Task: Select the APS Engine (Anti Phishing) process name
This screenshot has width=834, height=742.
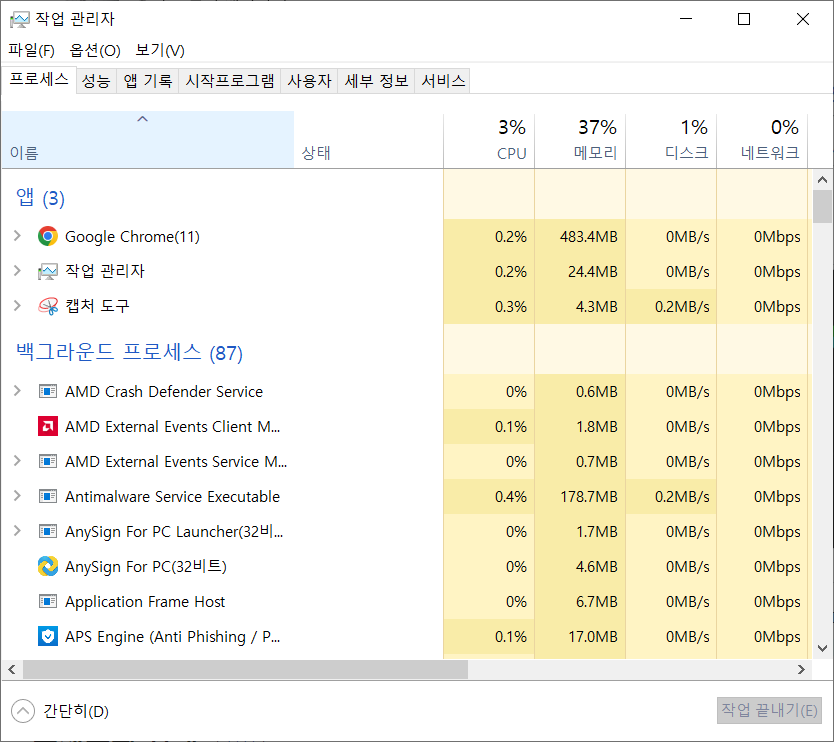Action: [172, 637]
